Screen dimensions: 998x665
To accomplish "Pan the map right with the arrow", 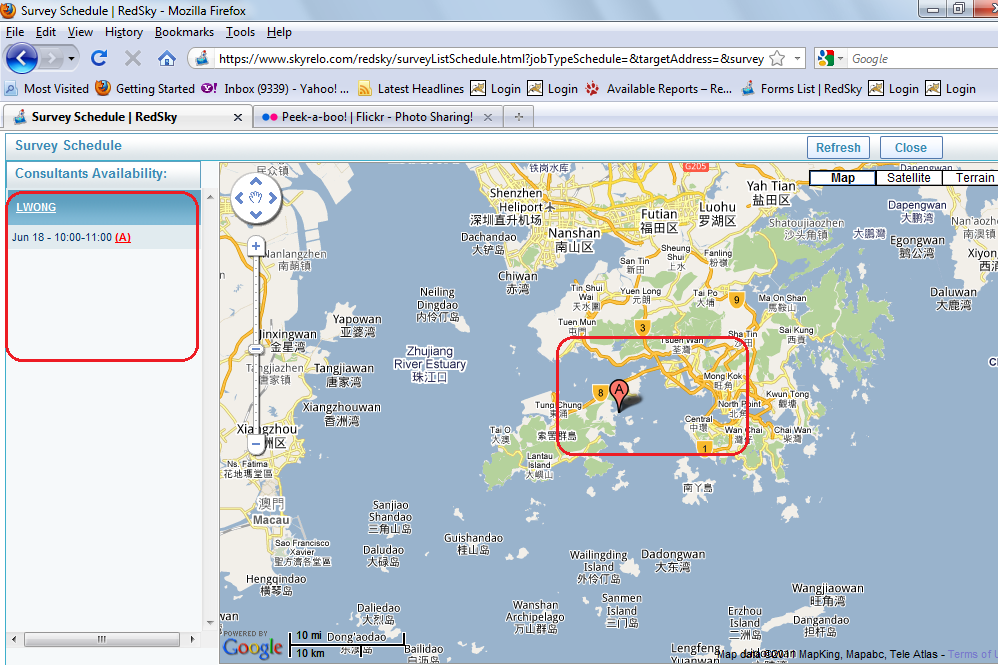I will pyautogui.click(x=273, y=198).
